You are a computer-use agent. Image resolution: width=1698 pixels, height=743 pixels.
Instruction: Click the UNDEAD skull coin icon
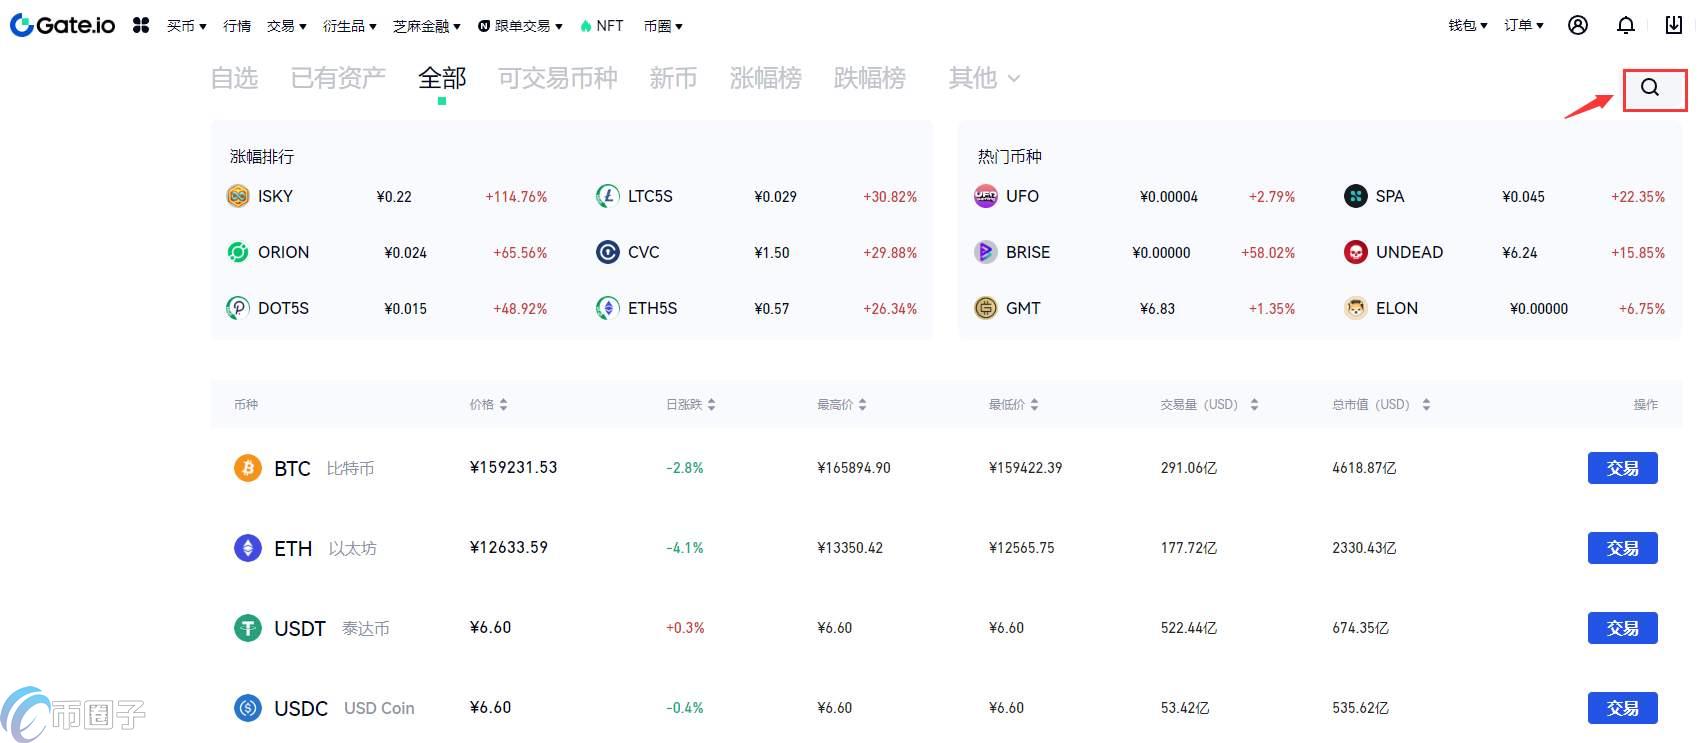pos(1356,252)
